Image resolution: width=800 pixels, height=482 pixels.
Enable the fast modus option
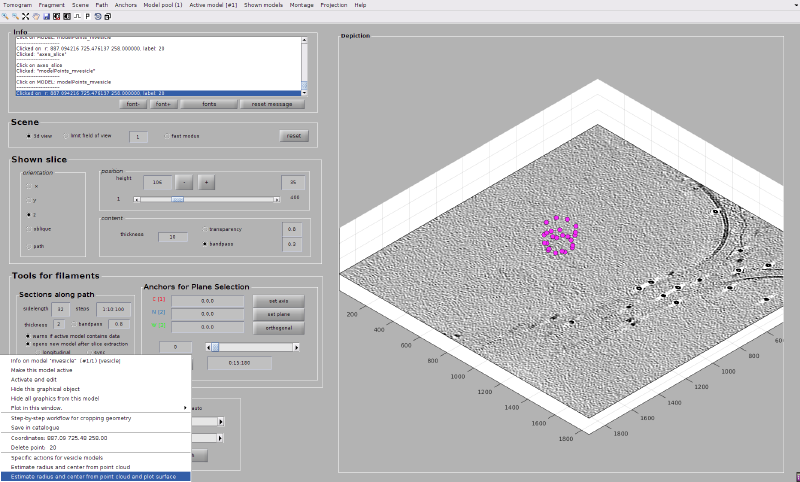click(167, 136)
